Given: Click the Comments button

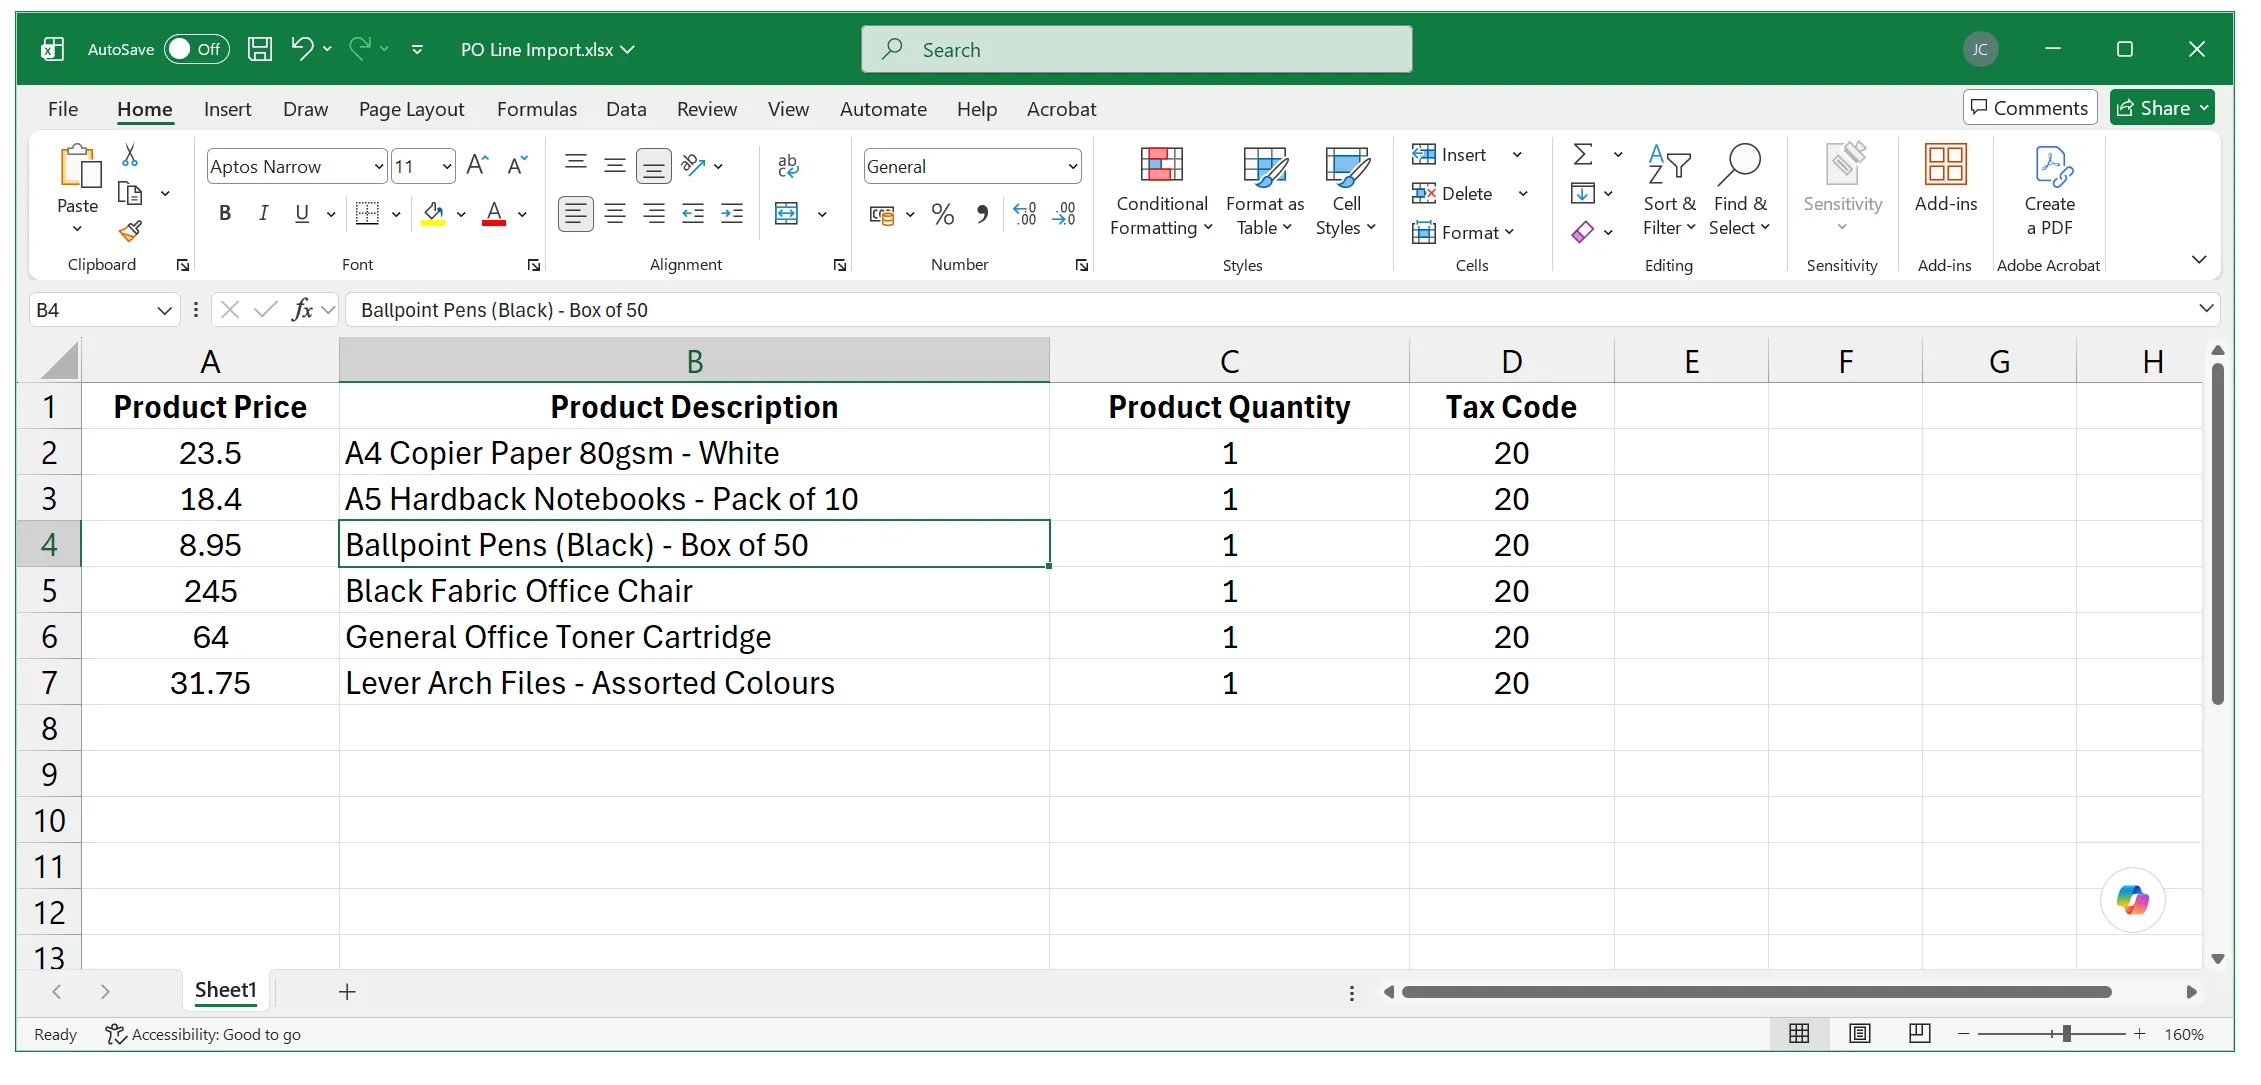Looking at the screenshot, I should click(x=2029, y=108).
